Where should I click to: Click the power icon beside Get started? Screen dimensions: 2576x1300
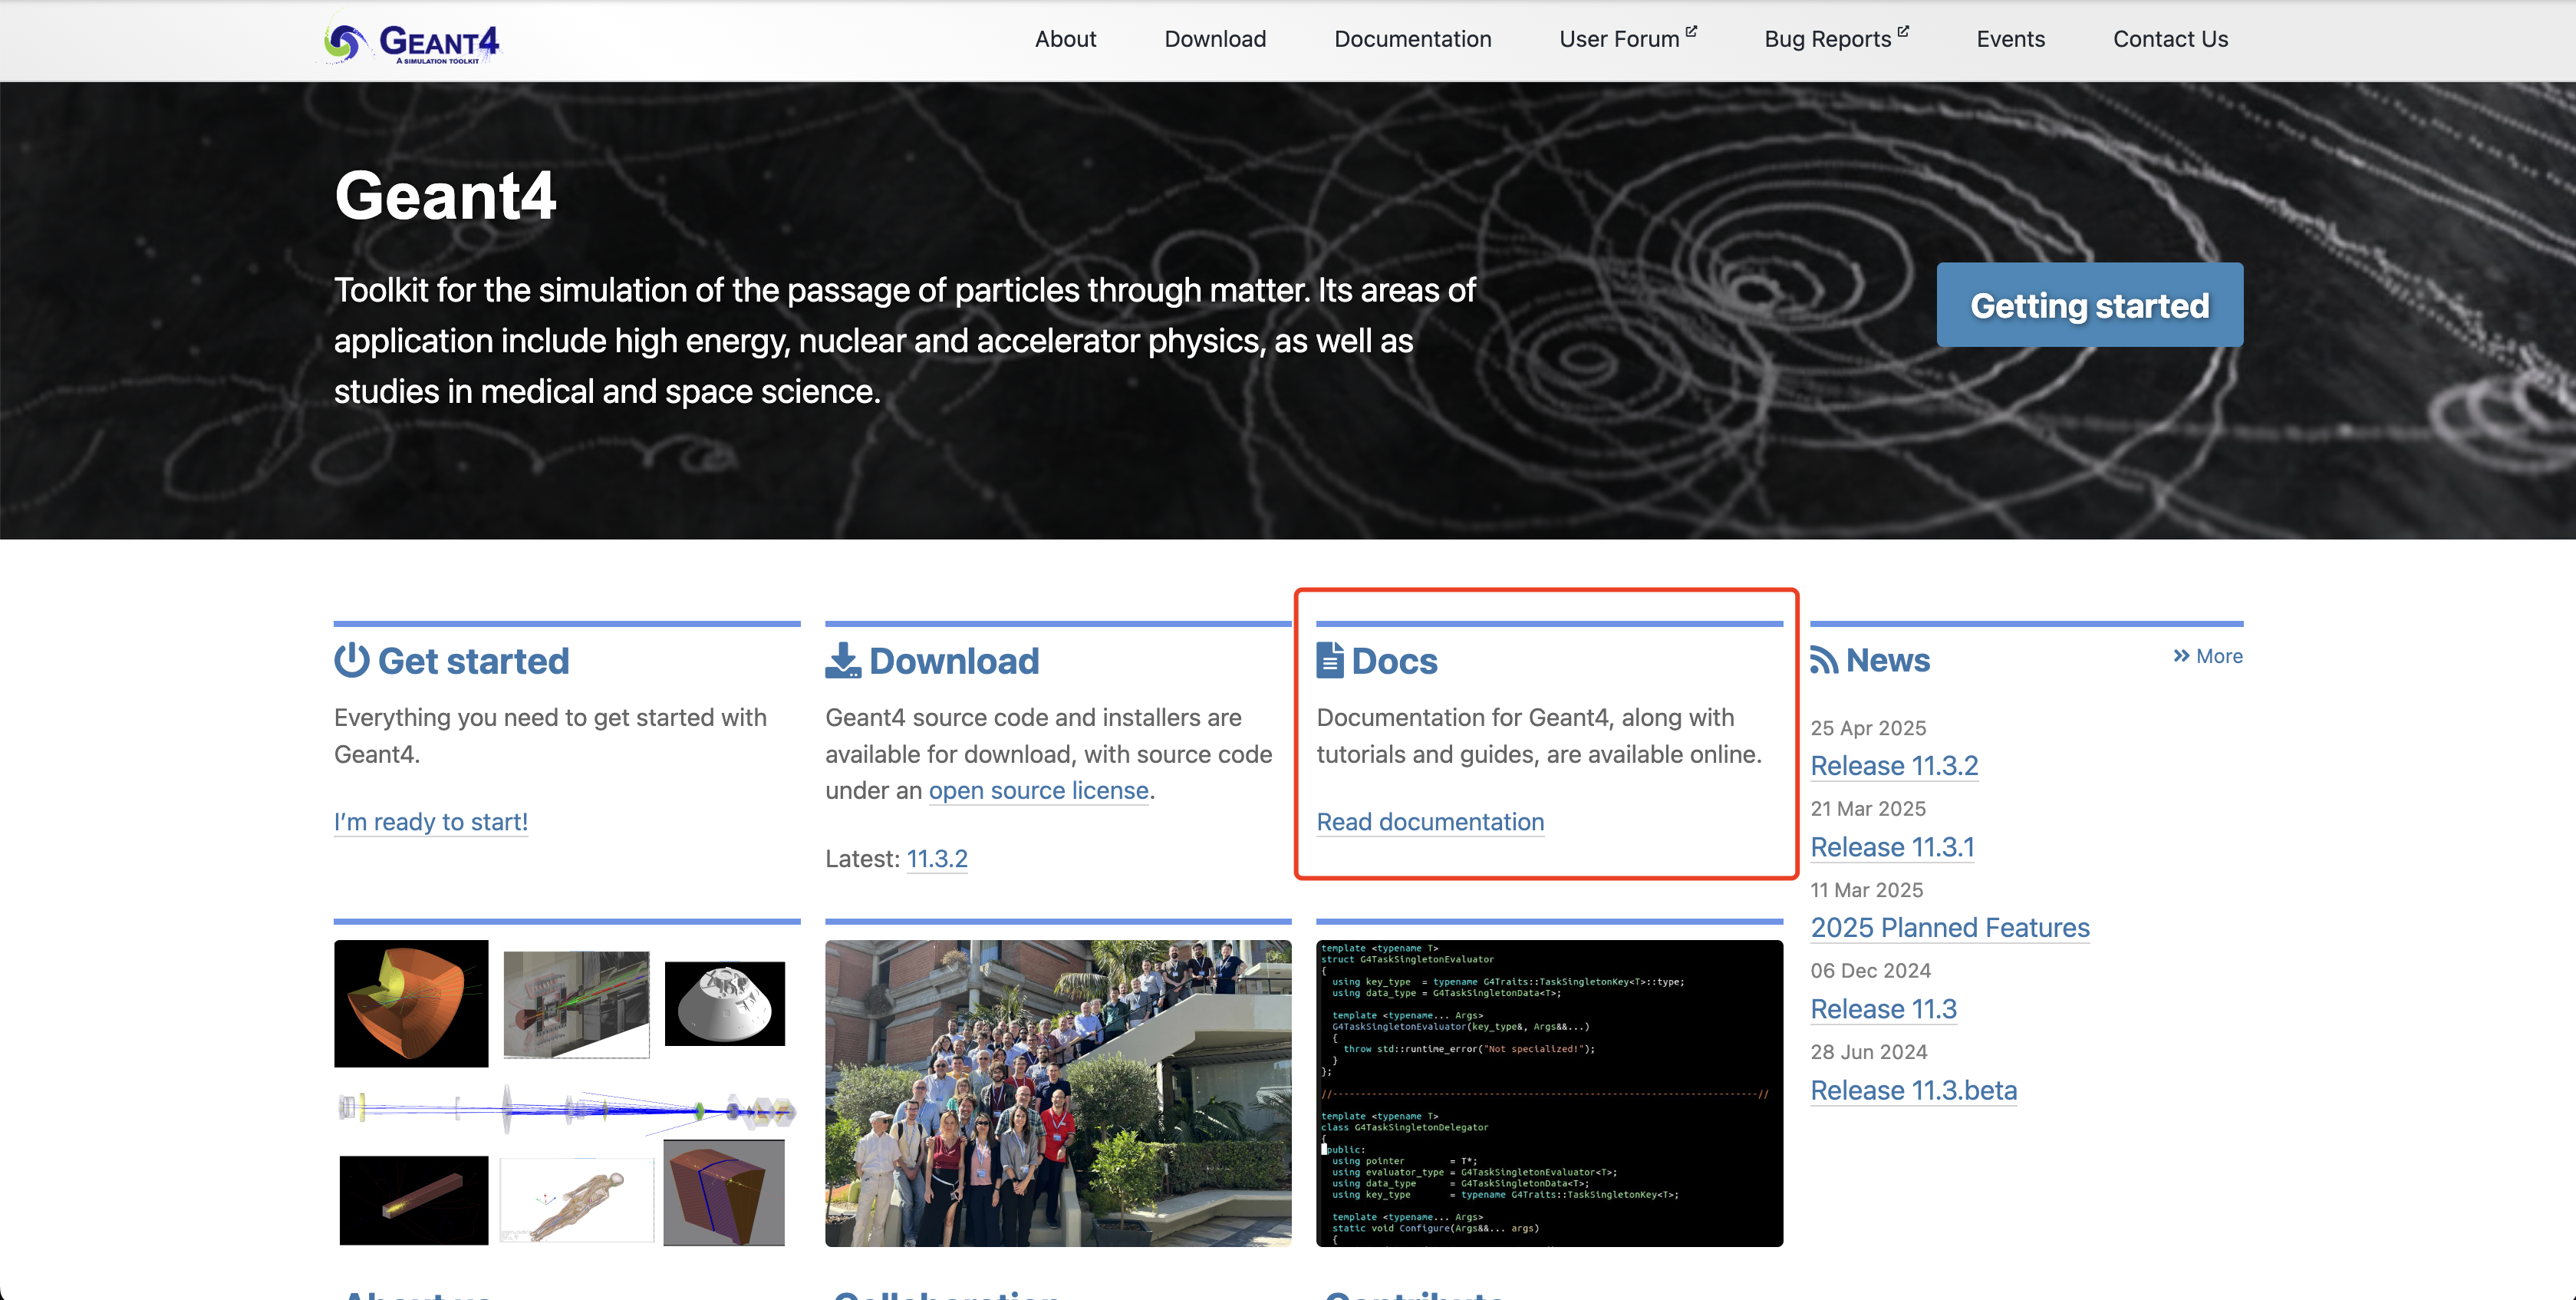pyautogui.click(x=351, y=661)
